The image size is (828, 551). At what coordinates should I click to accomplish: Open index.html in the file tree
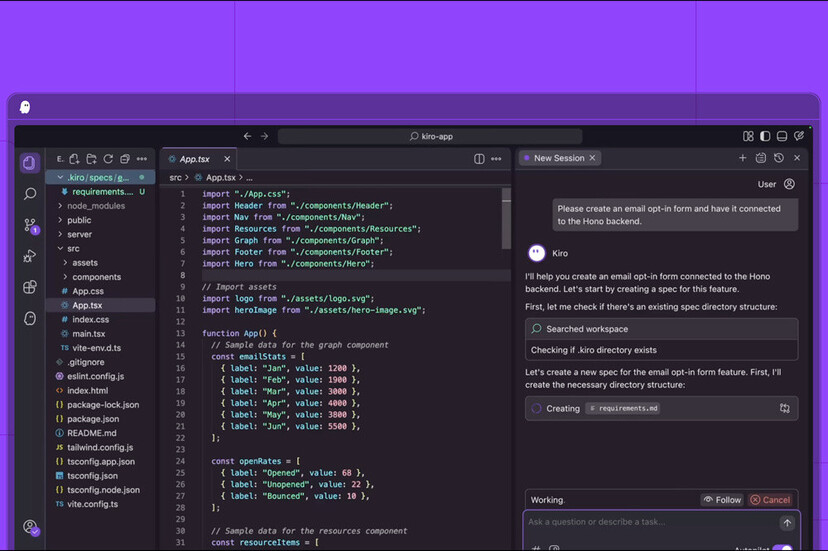[100, 391]
